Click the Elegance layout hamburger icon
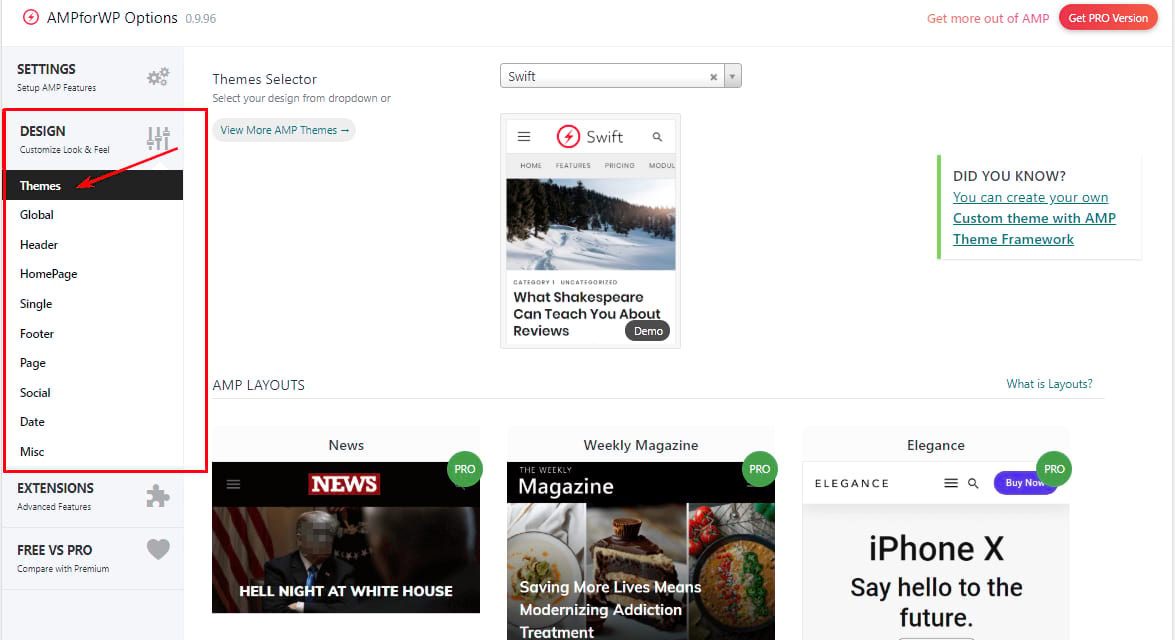This screenshot has height=640, width=1175. [x=951, y=483]
